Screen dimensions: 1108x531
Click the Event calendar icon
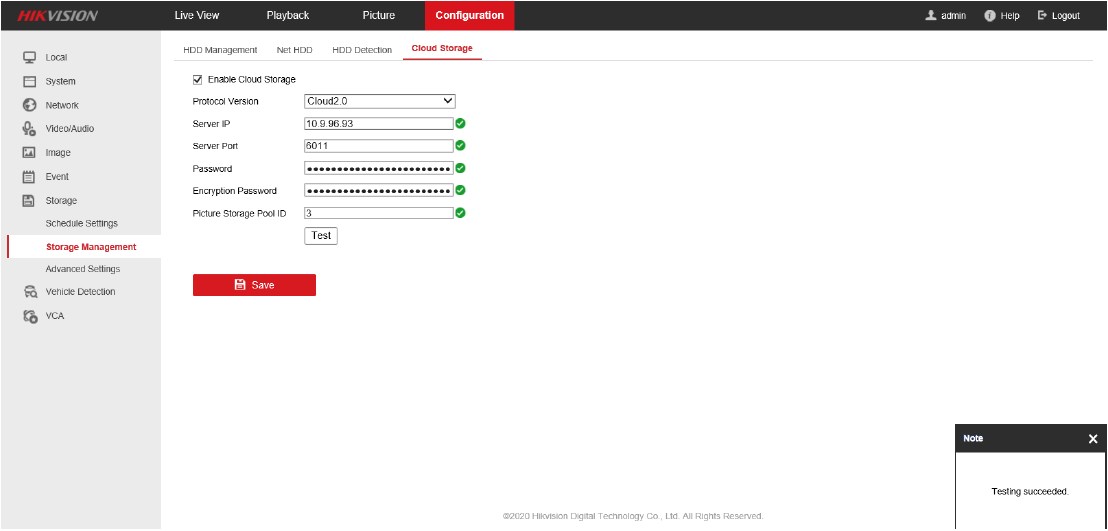tap(30, 177)
